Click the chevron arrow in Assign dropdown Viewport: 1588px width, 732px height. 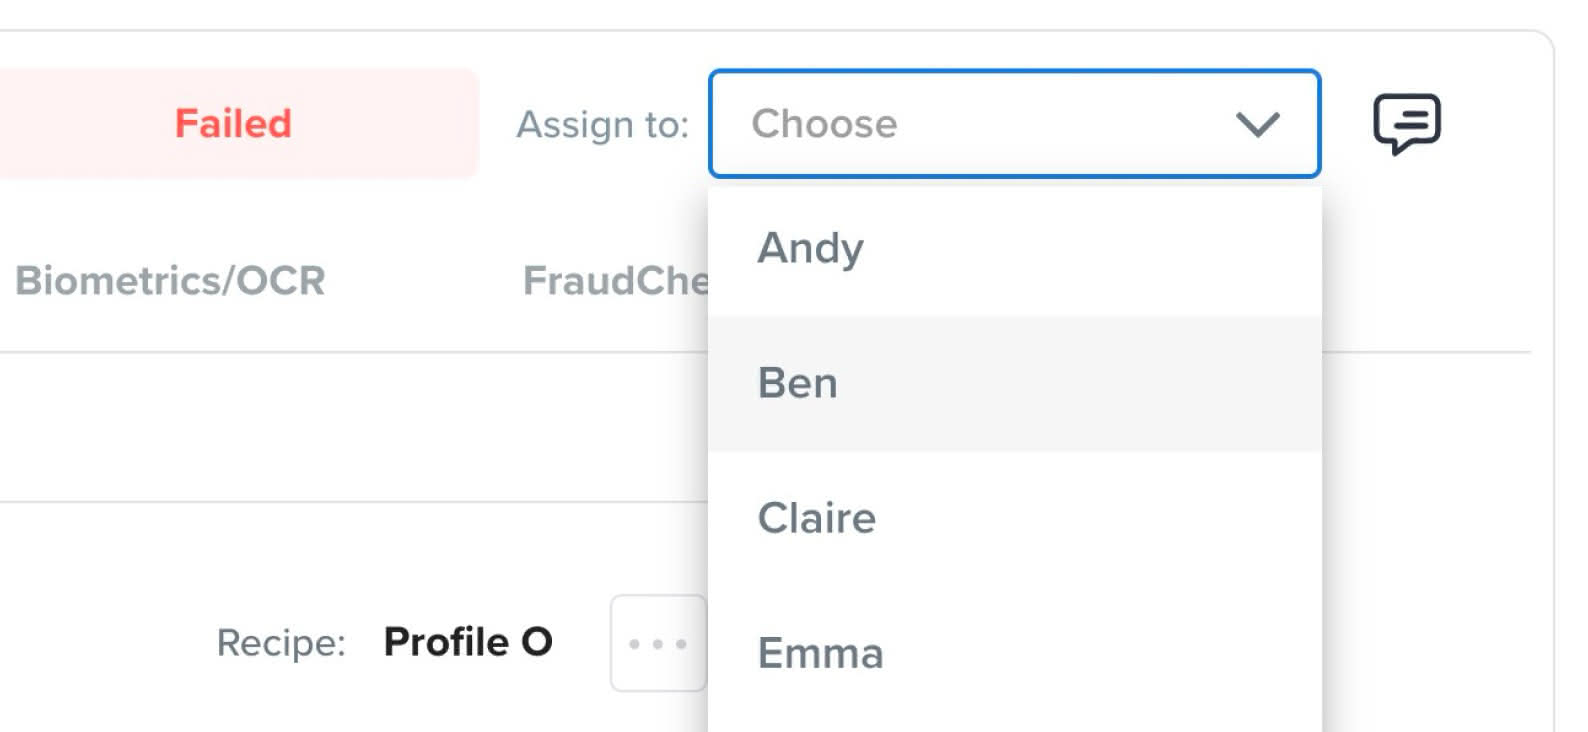click(x=1257, y=125)
